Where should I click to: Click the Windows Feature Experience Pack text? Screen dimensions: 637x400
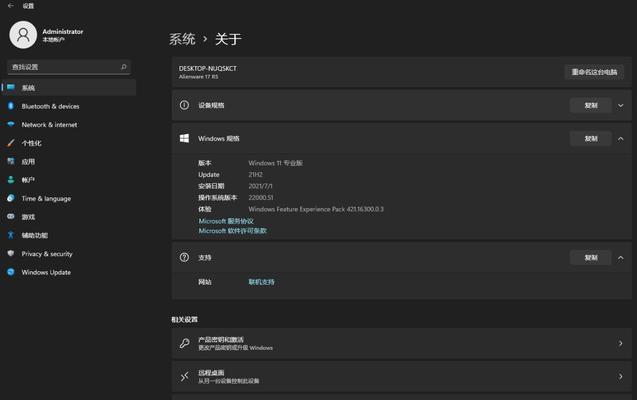(316, 209)
